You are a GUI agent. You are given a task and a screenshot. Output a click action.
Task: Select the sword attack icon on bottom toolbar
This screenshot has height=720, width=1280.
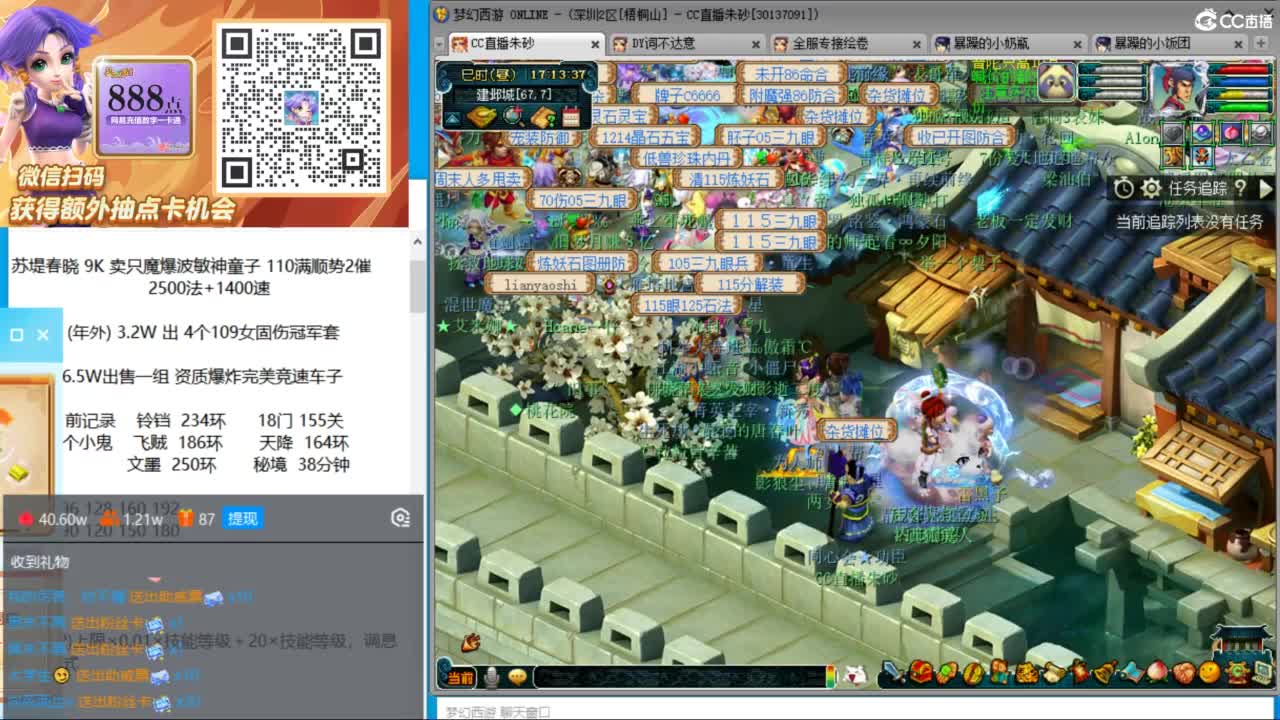coord(893,673)
